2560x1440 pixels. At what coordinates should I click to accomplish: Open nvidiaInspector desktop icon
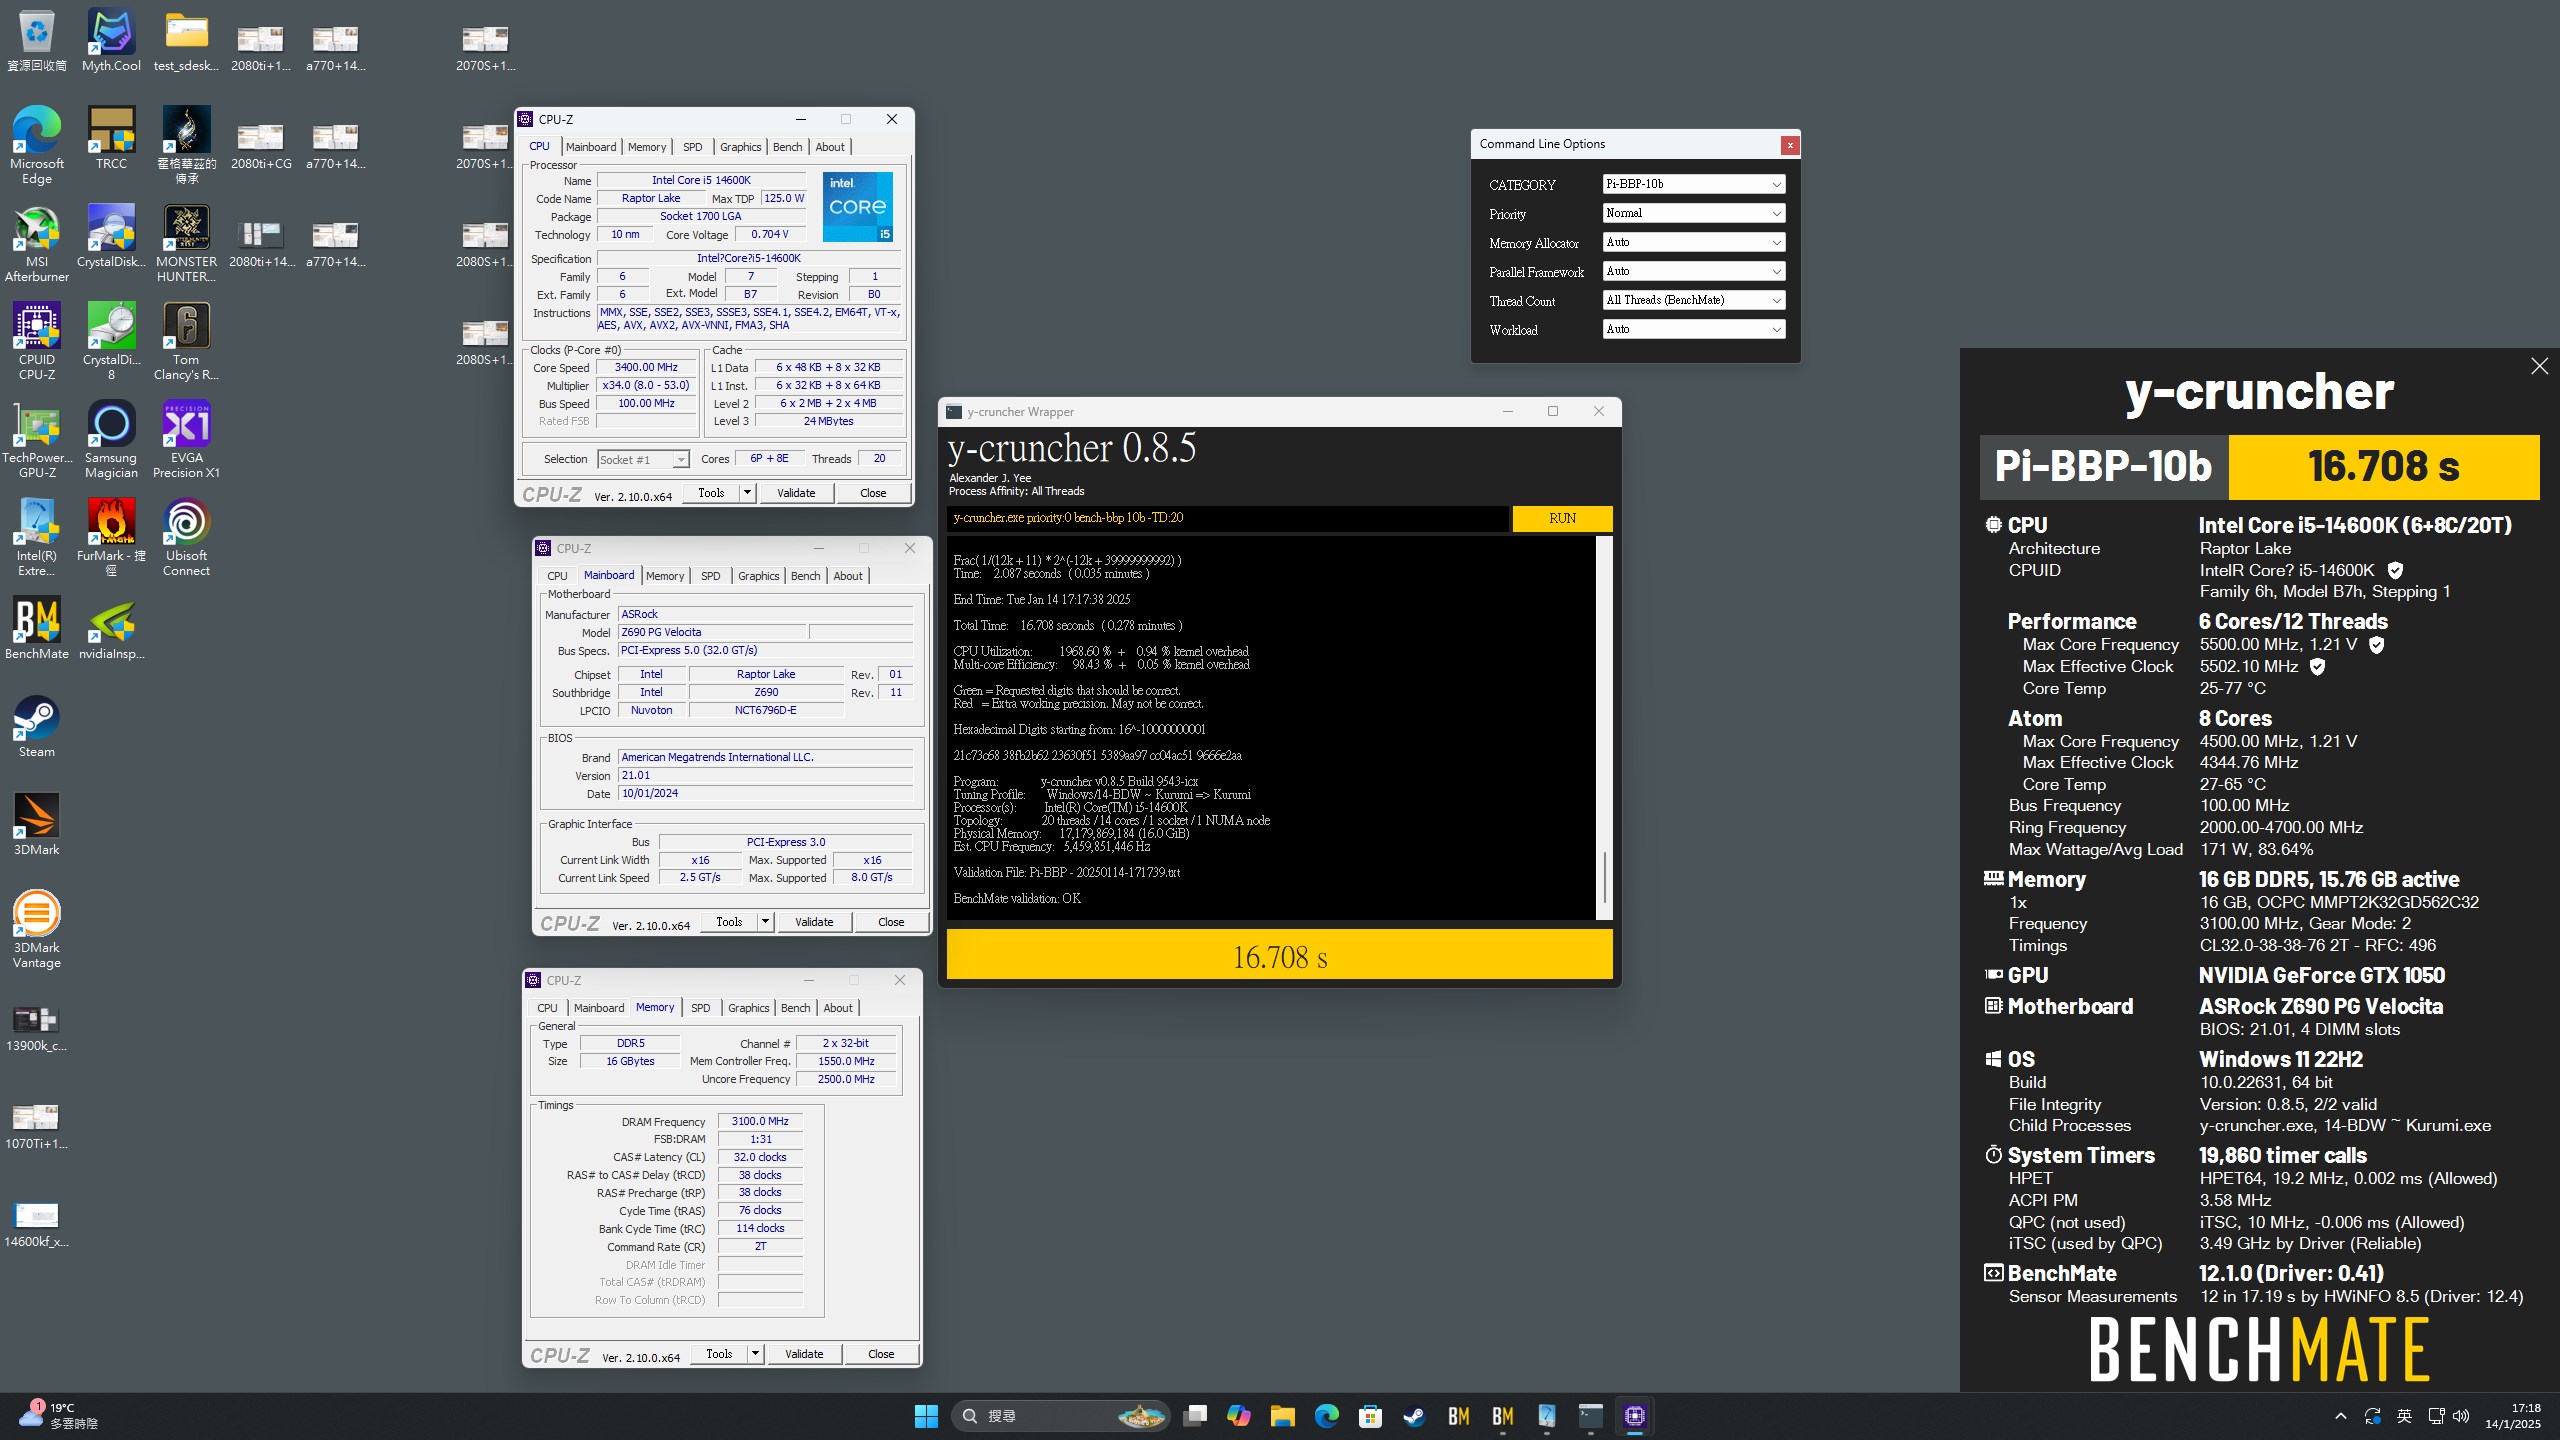(x=111, y=628)
